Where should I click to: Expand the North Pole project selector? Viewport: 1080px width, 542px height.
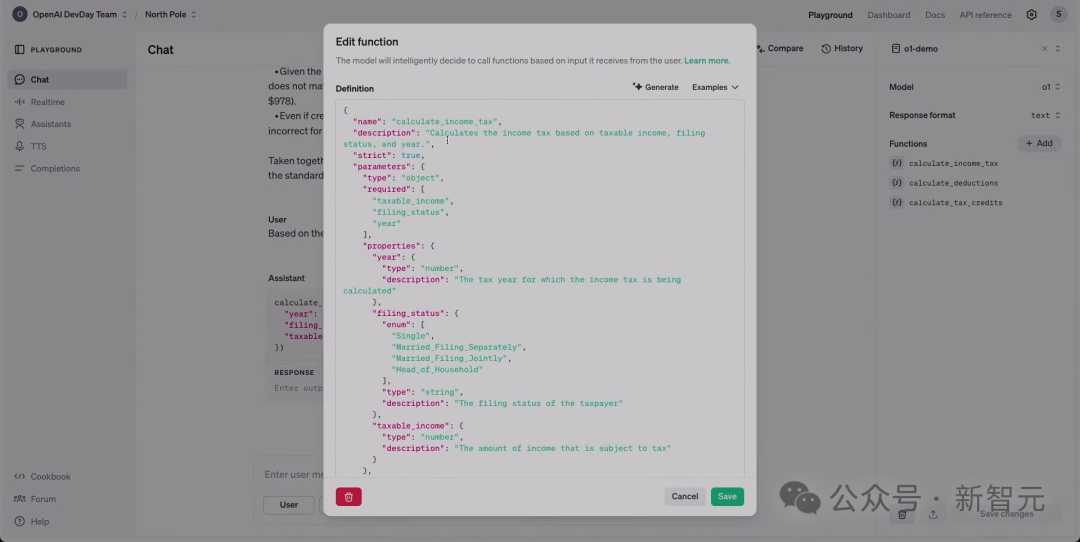click(x=170, y=15)
